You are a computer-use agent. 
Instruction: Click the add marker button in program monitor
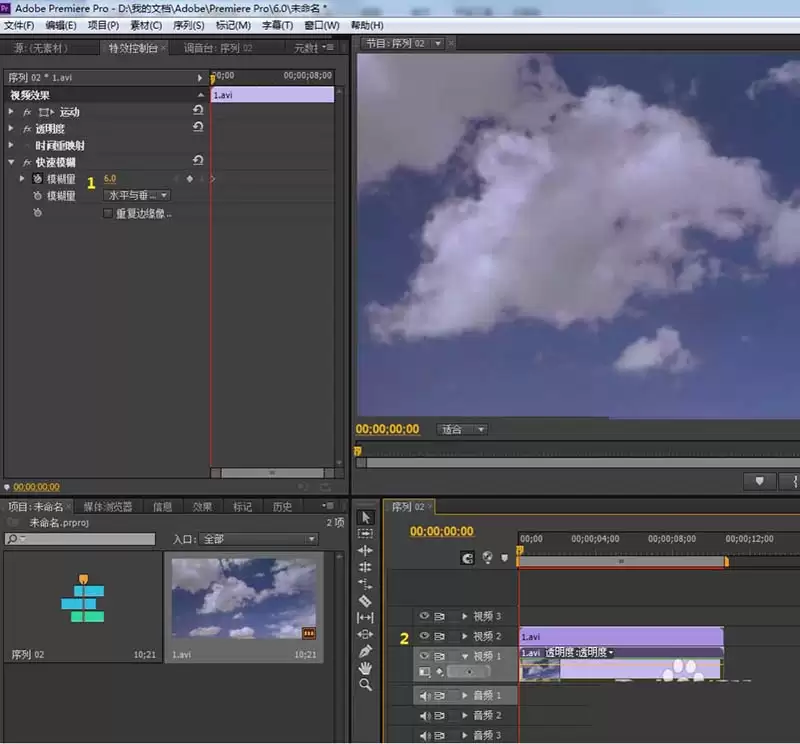(x=760, y=481)
